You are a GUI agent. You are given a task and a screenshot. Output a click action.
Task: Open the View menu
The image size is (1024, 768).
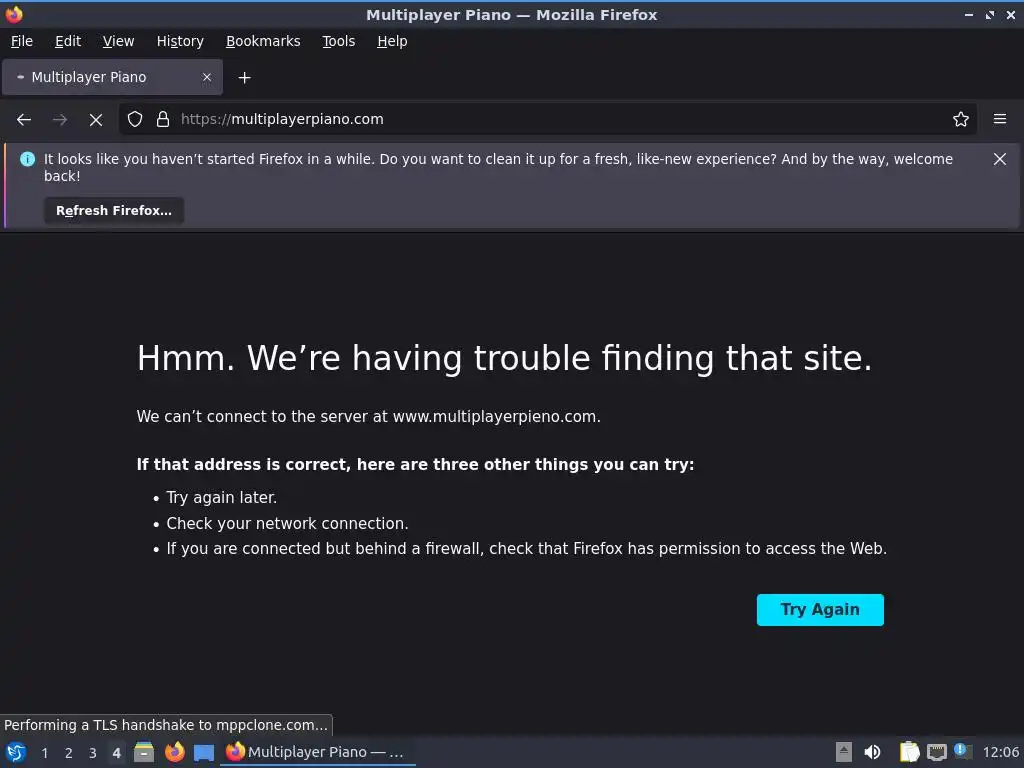(x=118, y=41)
